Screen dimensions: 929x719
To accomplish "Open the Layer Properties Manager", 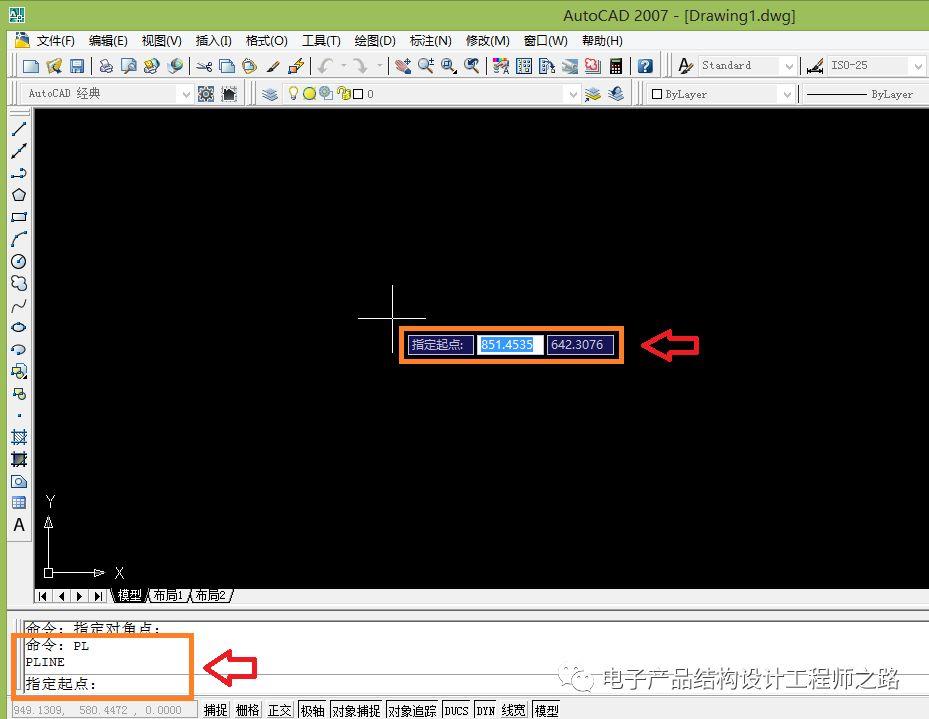I will pos(270,94).
